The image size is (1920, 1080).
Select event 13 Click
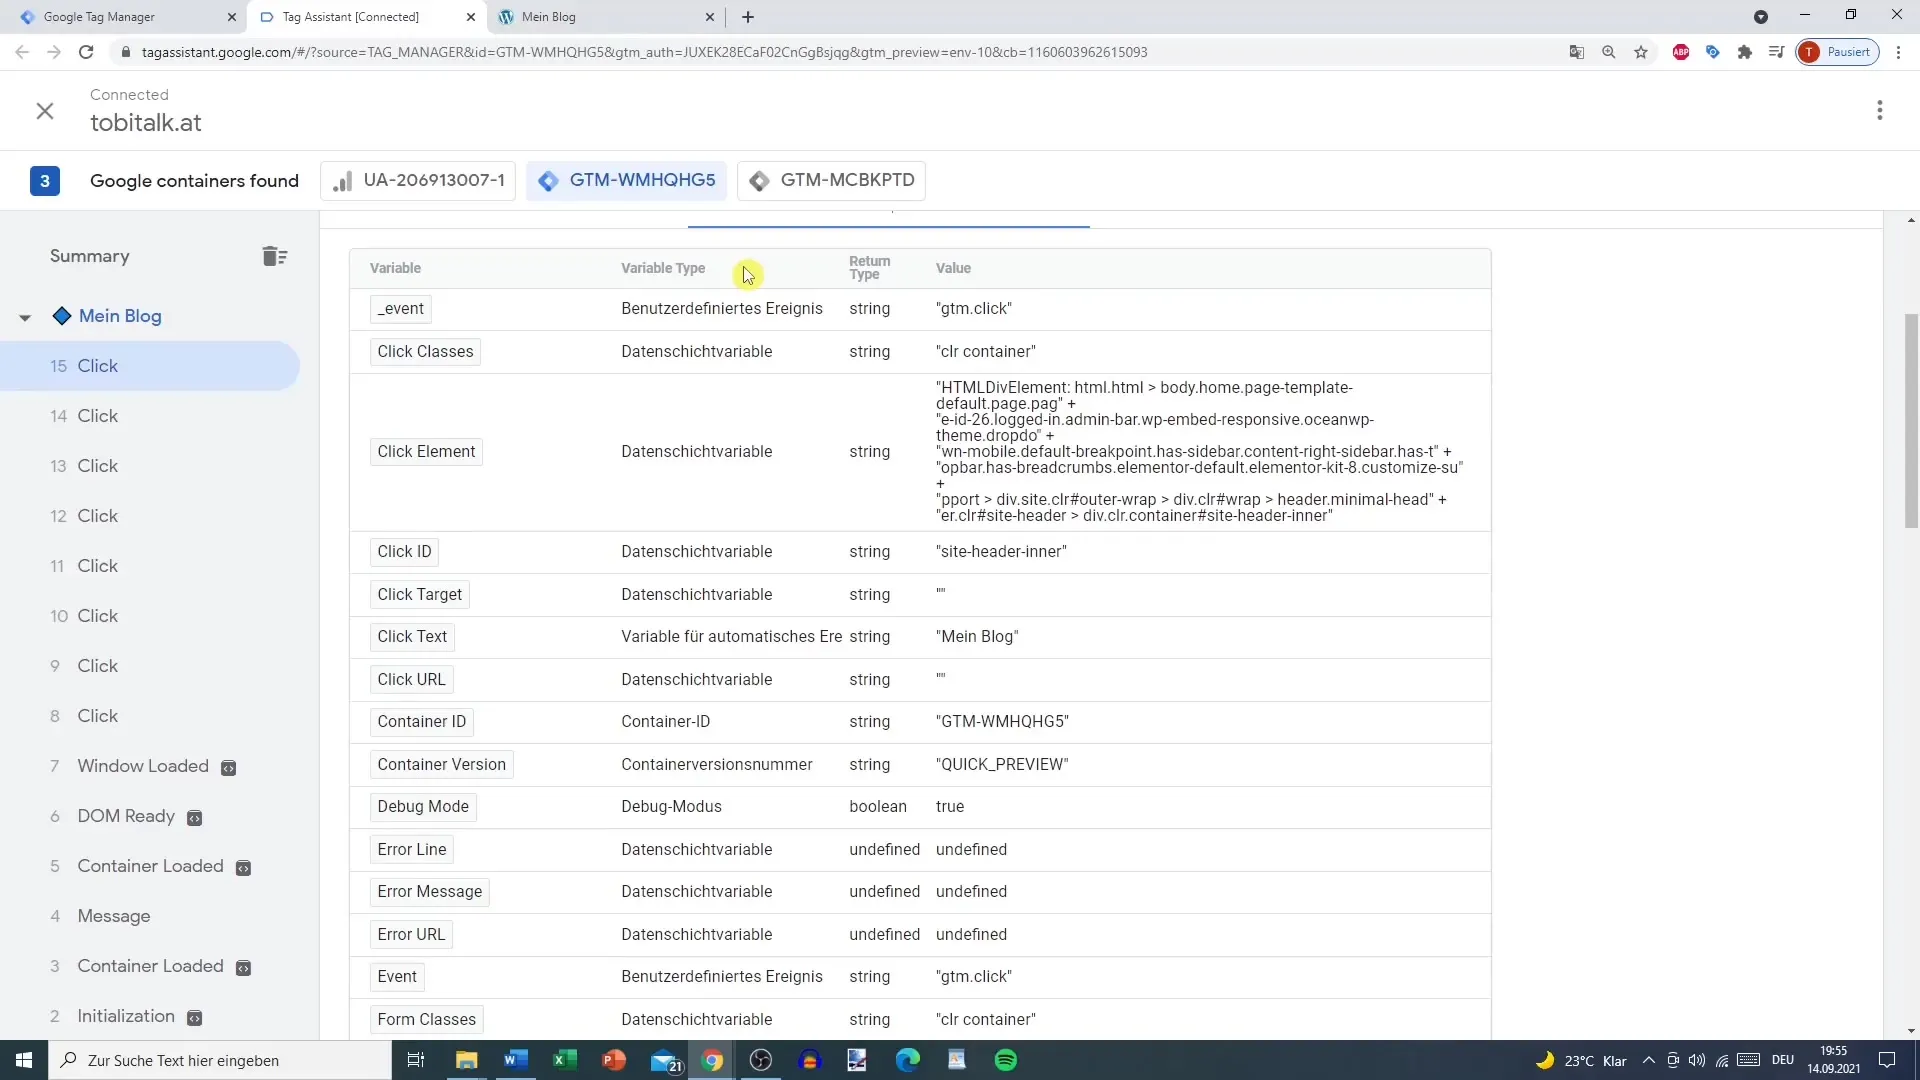pyautogui.click(x=150, y=466)
